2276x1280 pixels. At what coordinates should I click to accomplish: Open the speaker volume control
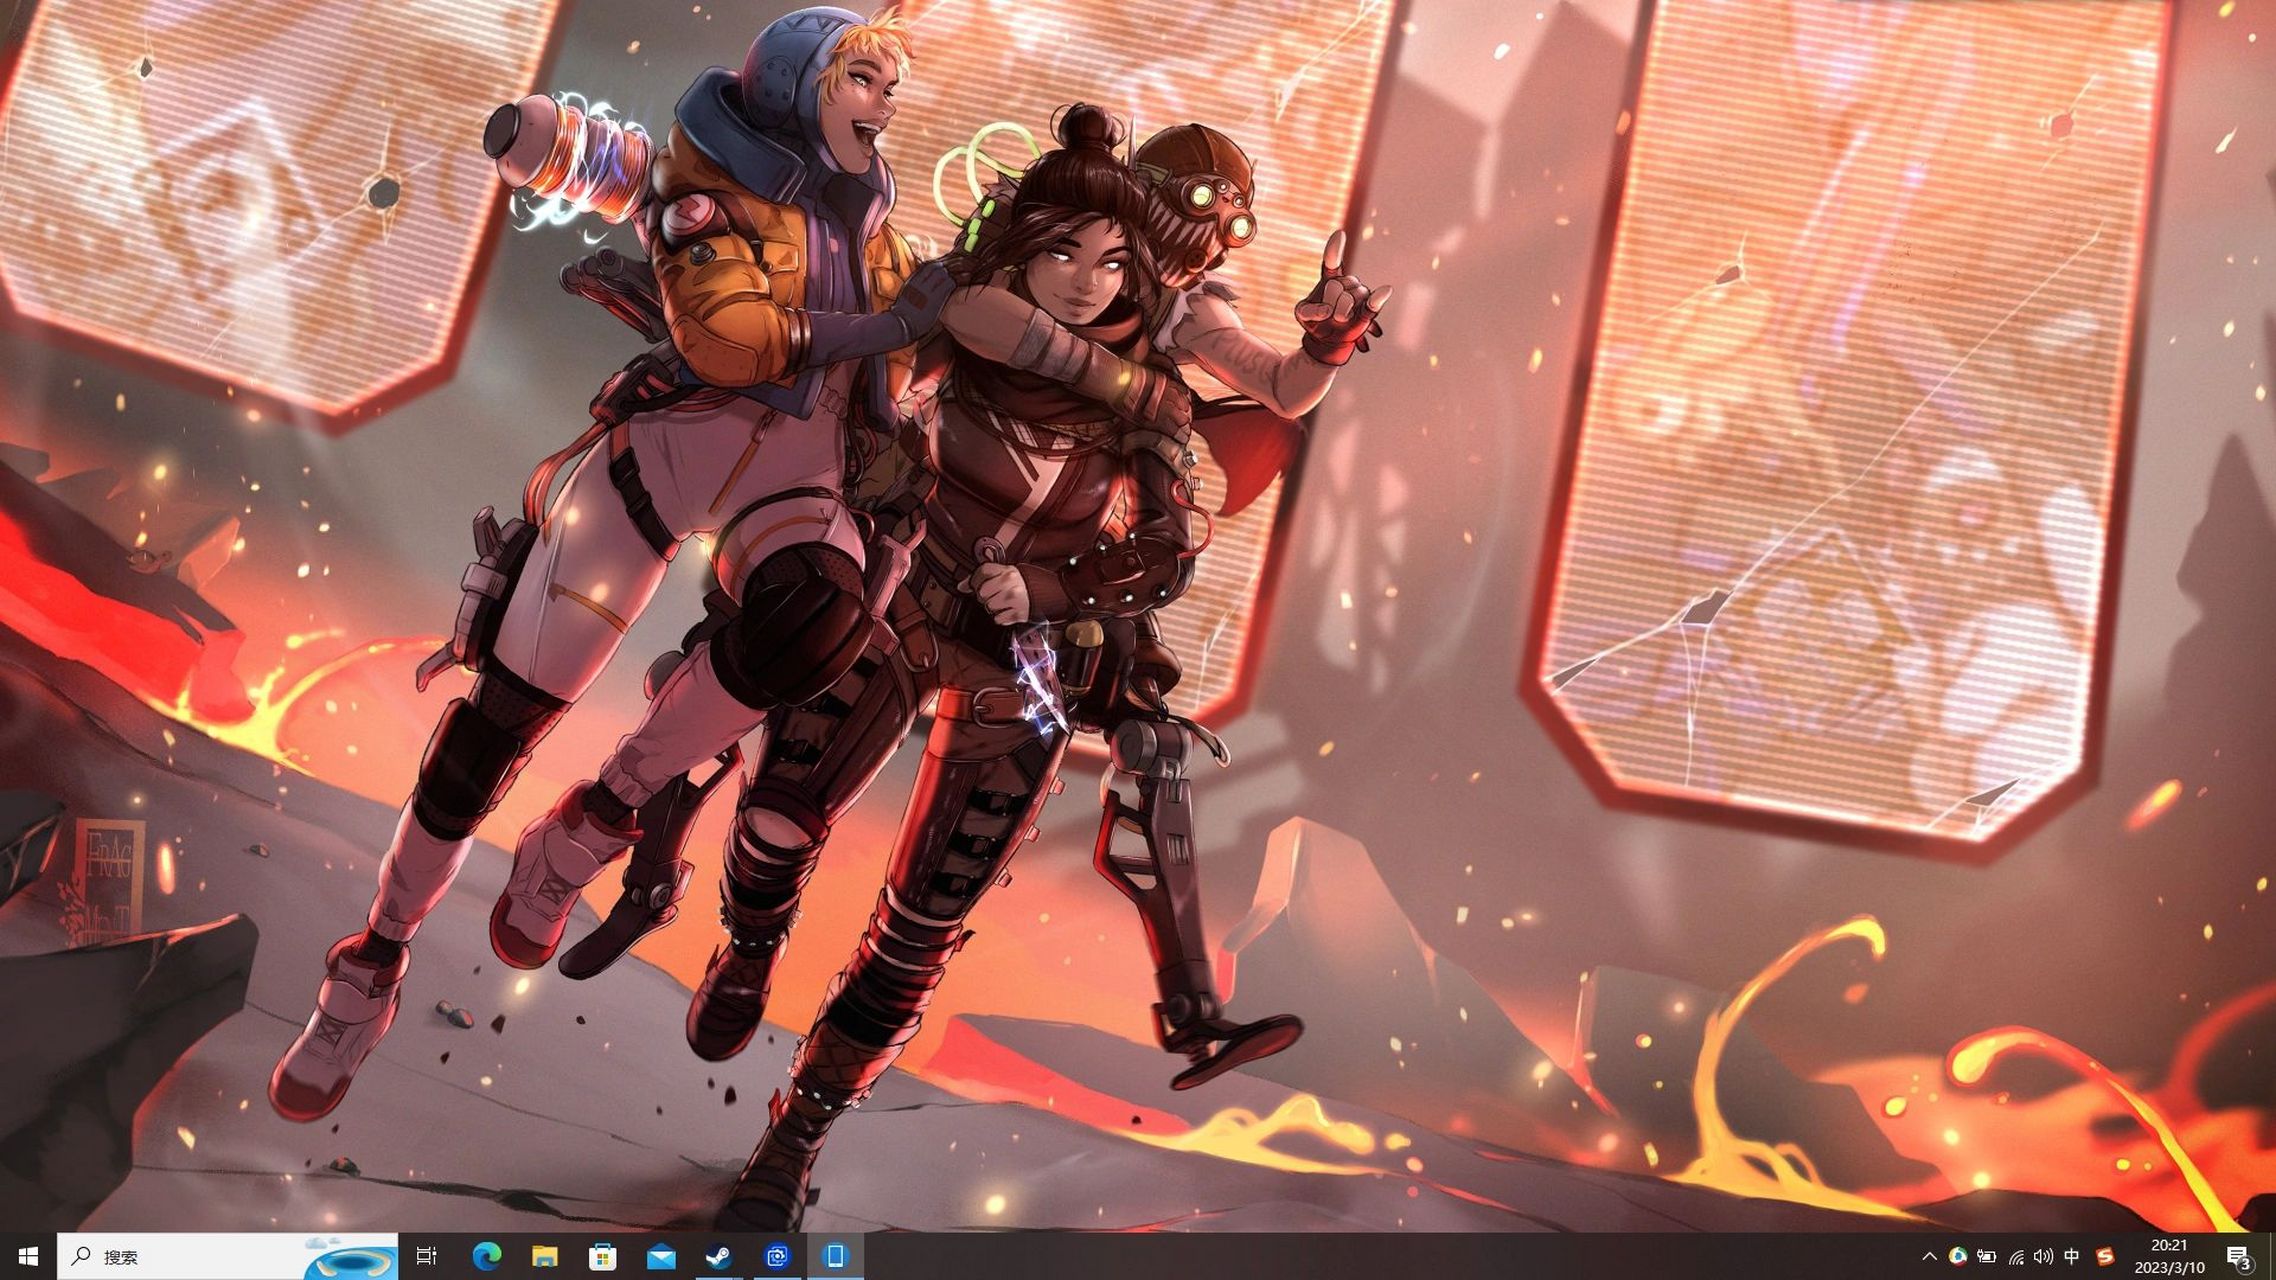click(x=2044, y=1256)
